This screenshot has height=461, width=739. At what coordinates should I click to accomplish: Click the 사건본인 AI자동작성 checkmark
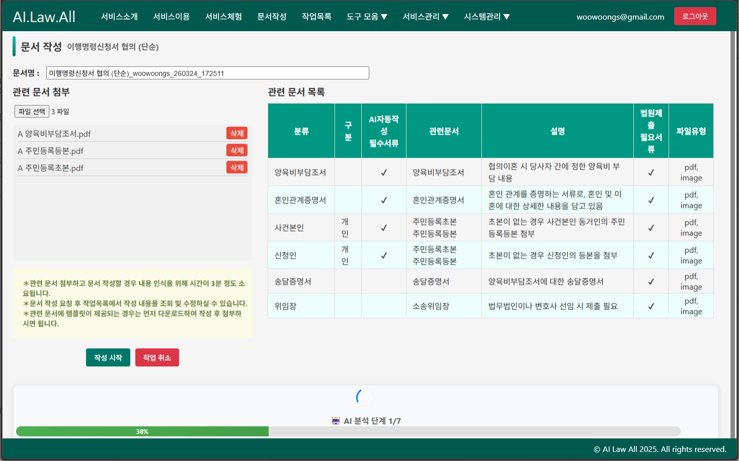384,228
